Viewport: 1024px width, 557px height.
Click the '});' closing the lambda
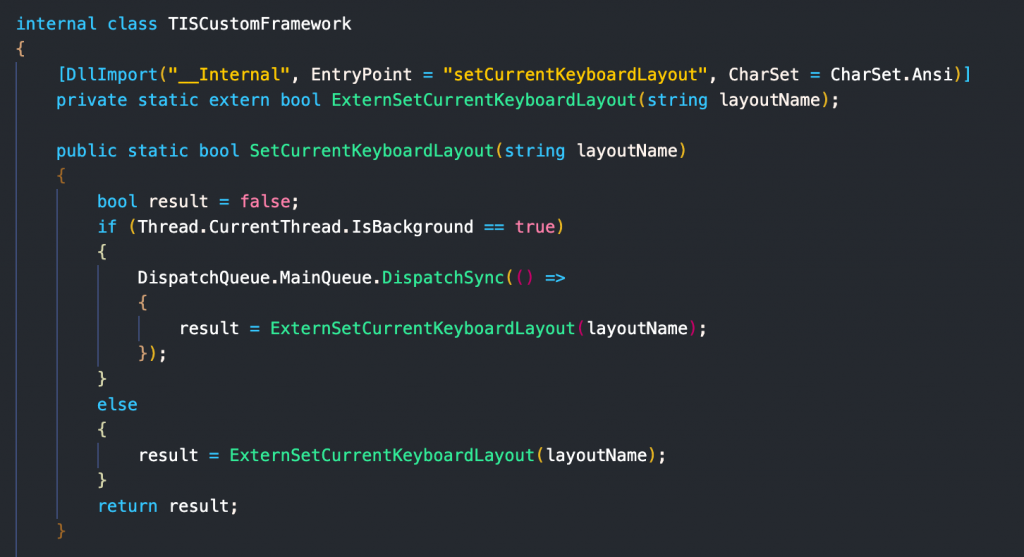pyautogui.click(x=153, y=353)
